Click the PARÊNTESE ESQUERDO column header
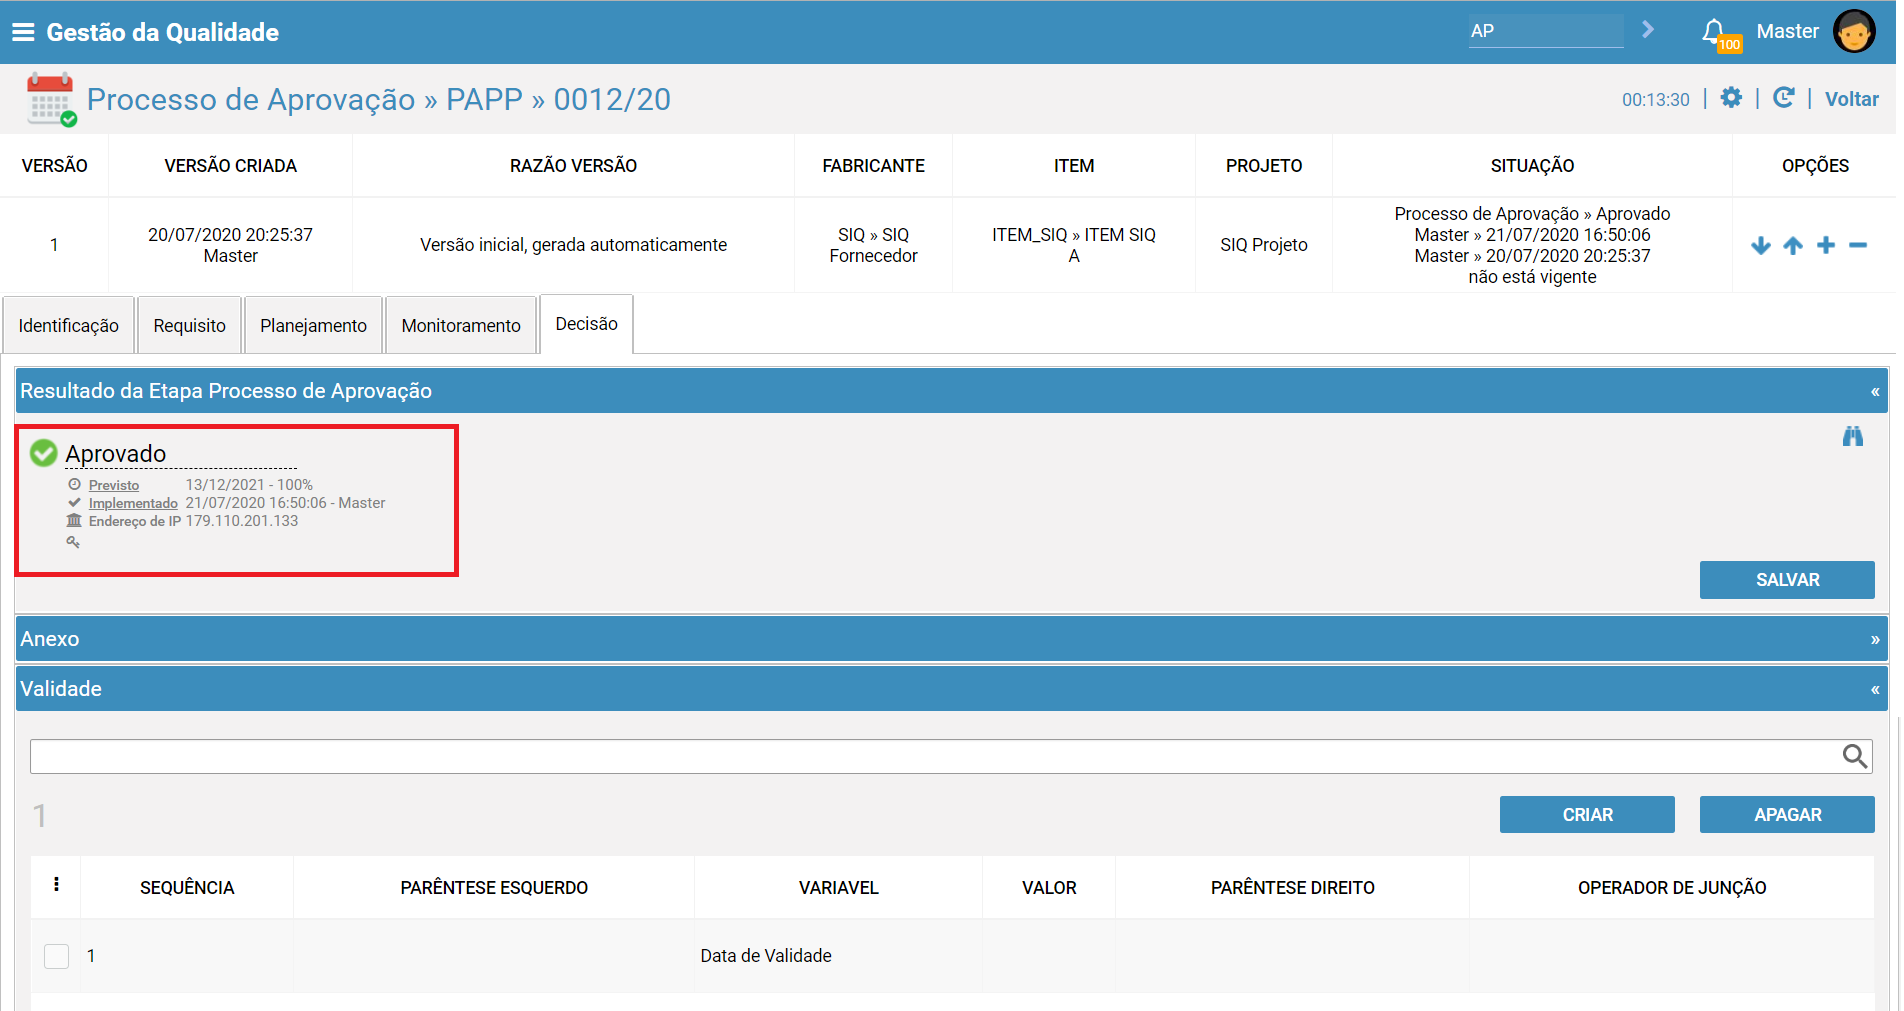Viewport: 1904px width, 1011px height. click(x=494, y=888)
